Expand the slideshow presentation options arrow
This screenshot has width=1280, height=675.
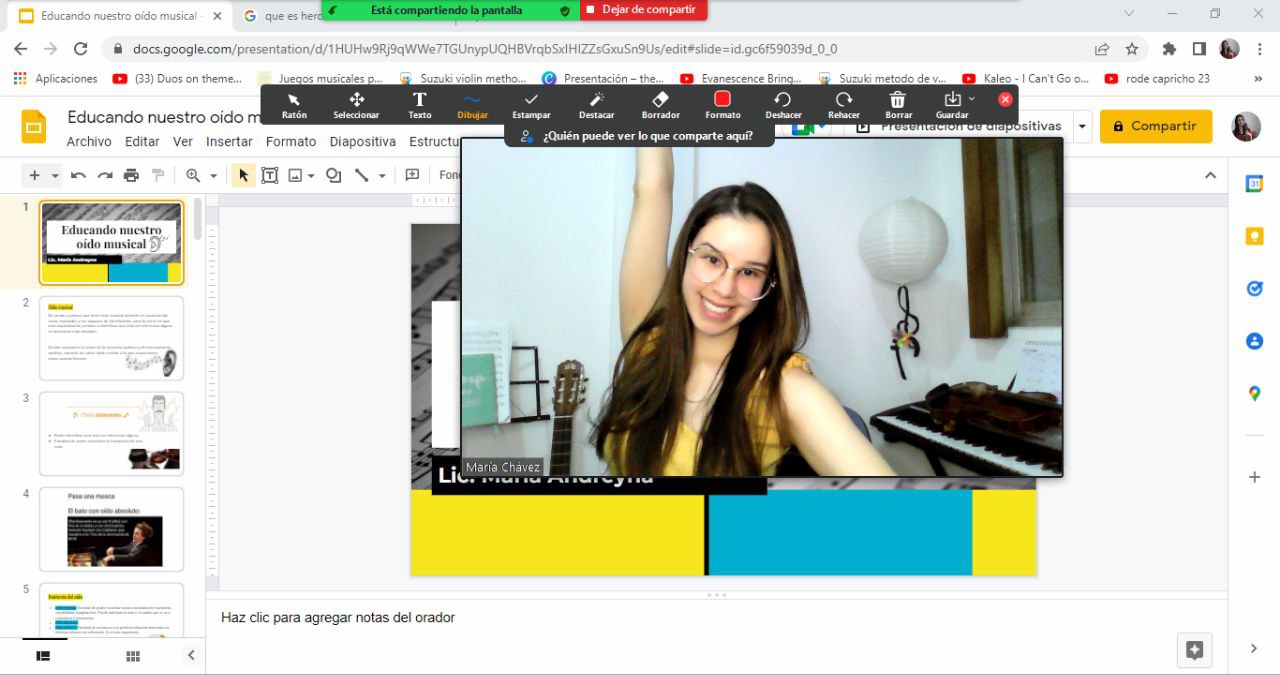[1082, 127]
